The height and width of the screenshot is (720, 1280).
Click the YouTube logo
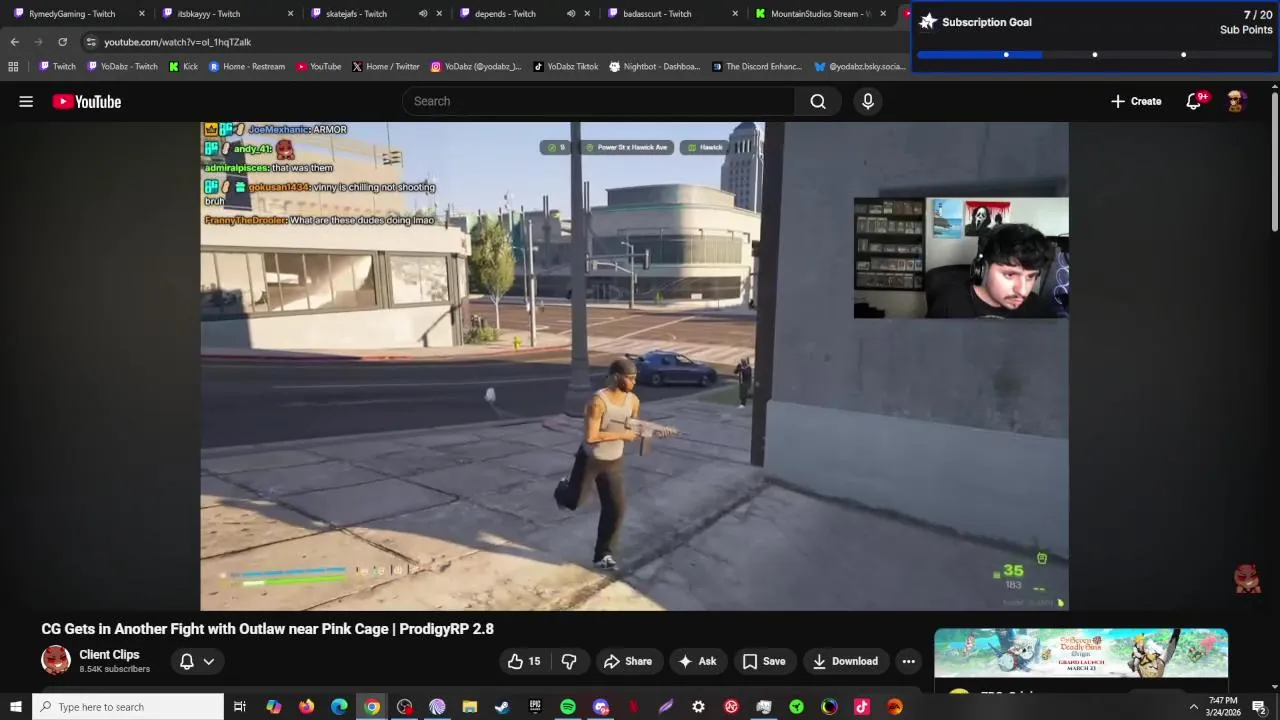(87, 101)
